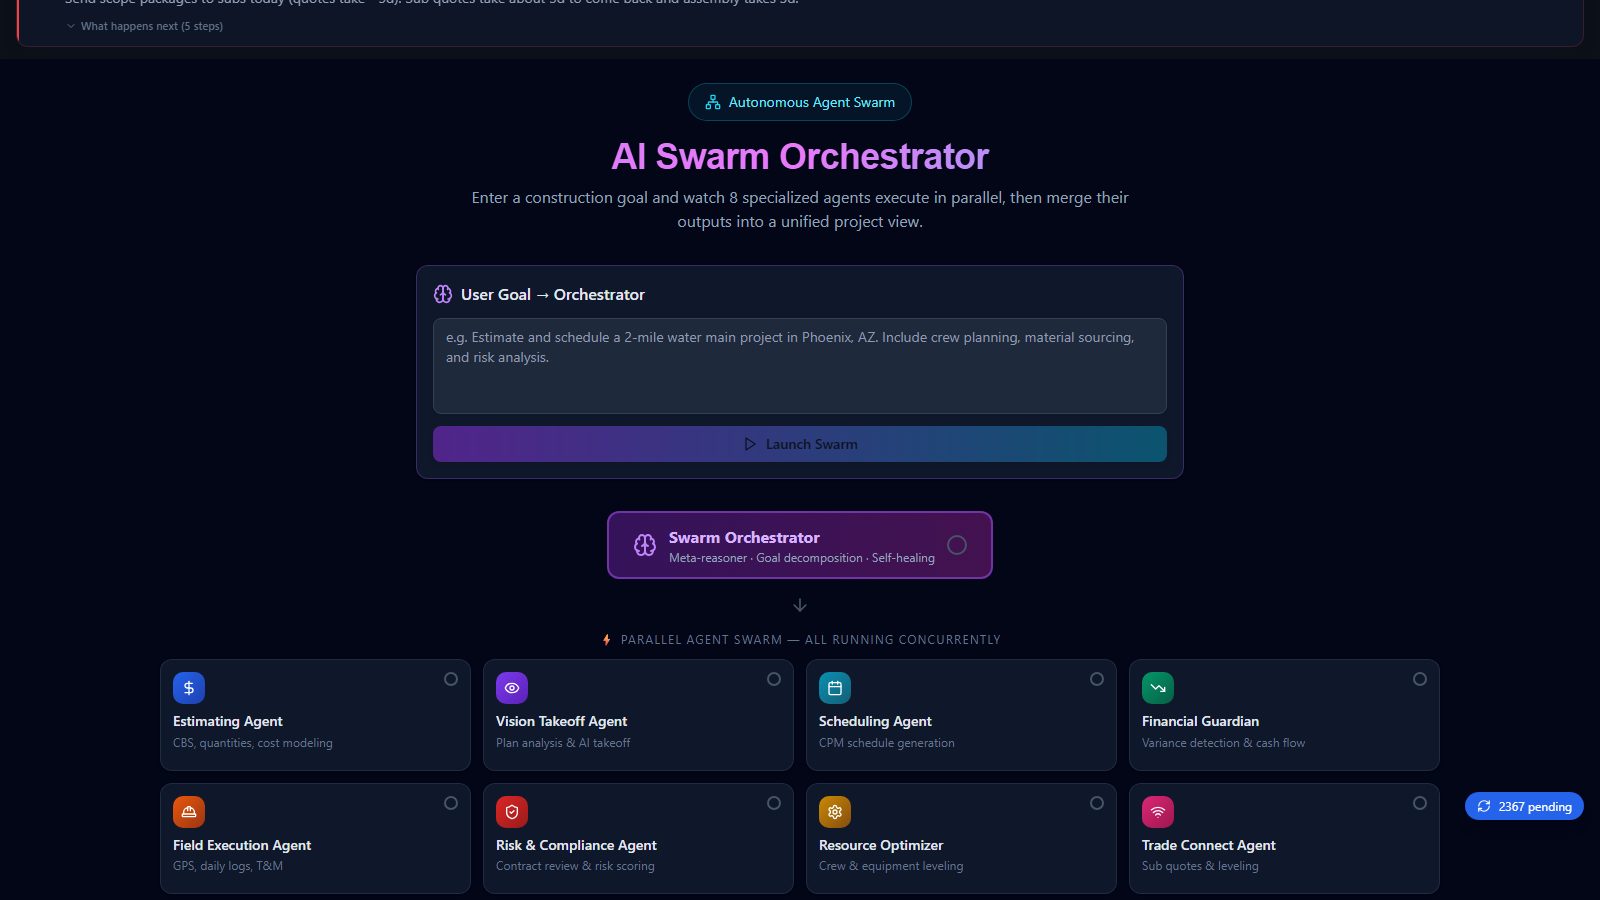The height and width of the screenshot is (900, 1600).
Task: Click the Resource Optimizer gear icon
Action: (x=835, y=812)
